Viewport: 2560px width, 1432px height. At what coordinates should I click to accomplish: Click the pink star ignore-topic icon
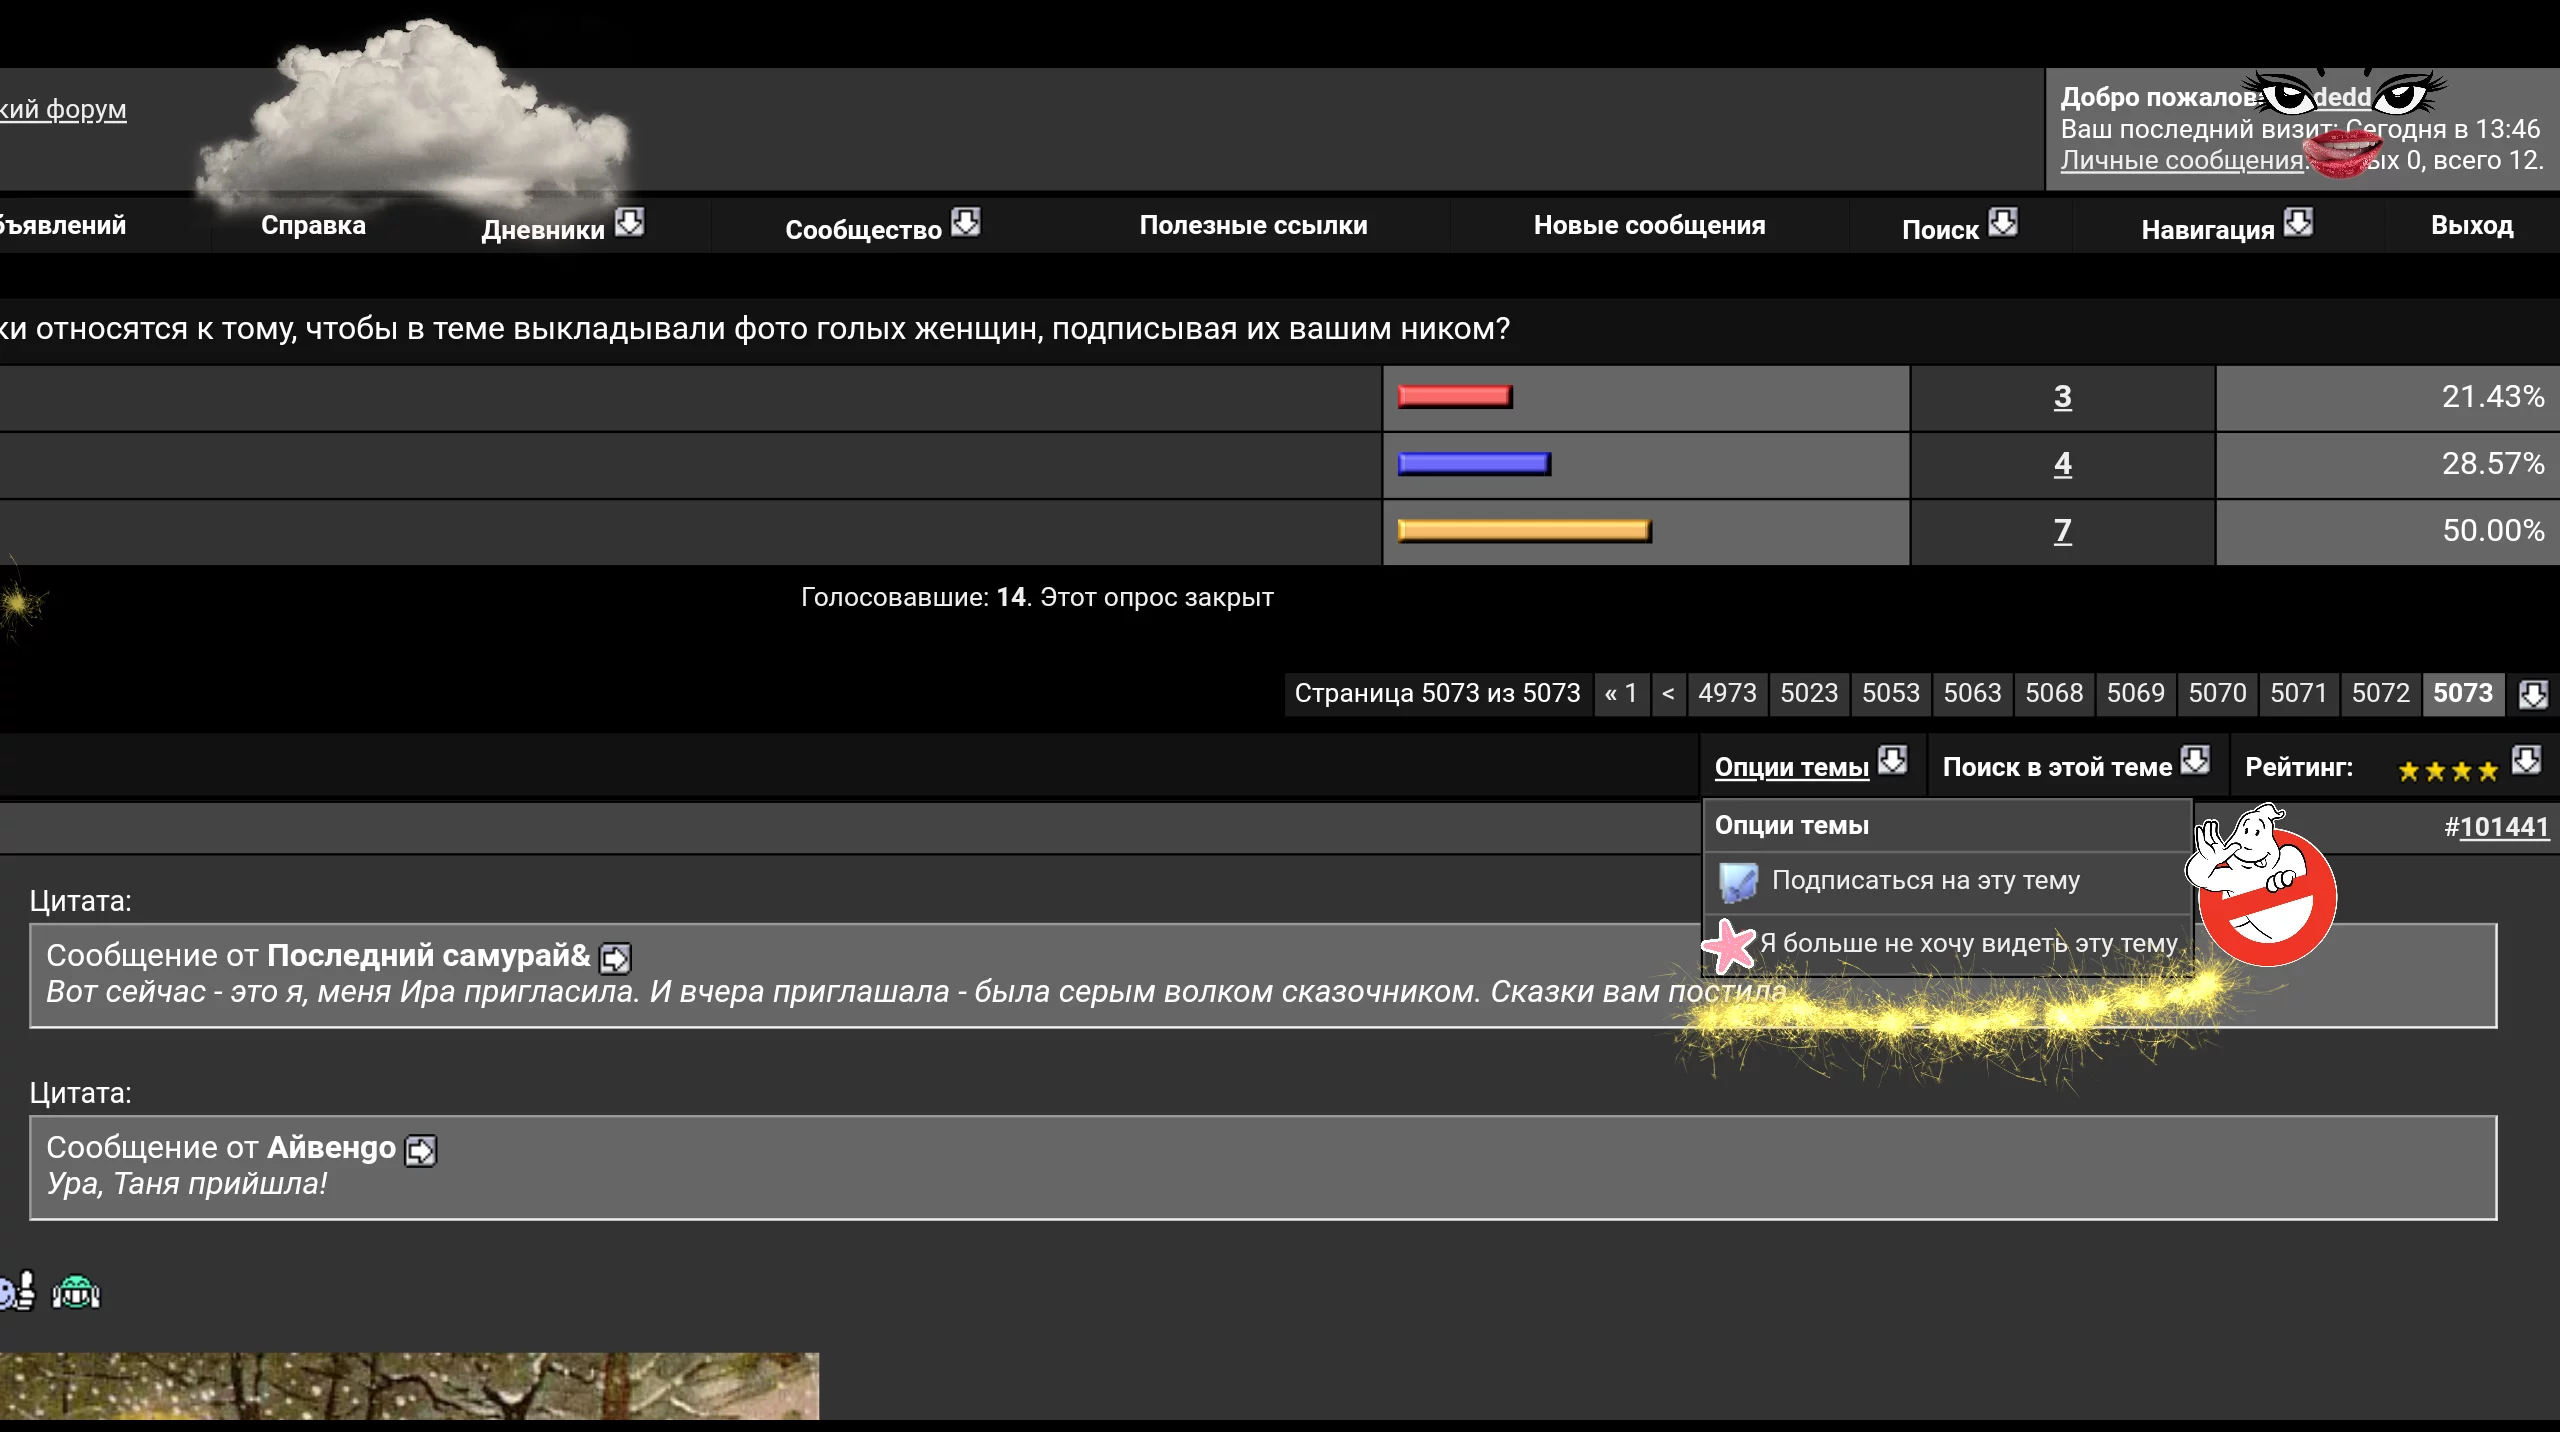(1729, 945)
